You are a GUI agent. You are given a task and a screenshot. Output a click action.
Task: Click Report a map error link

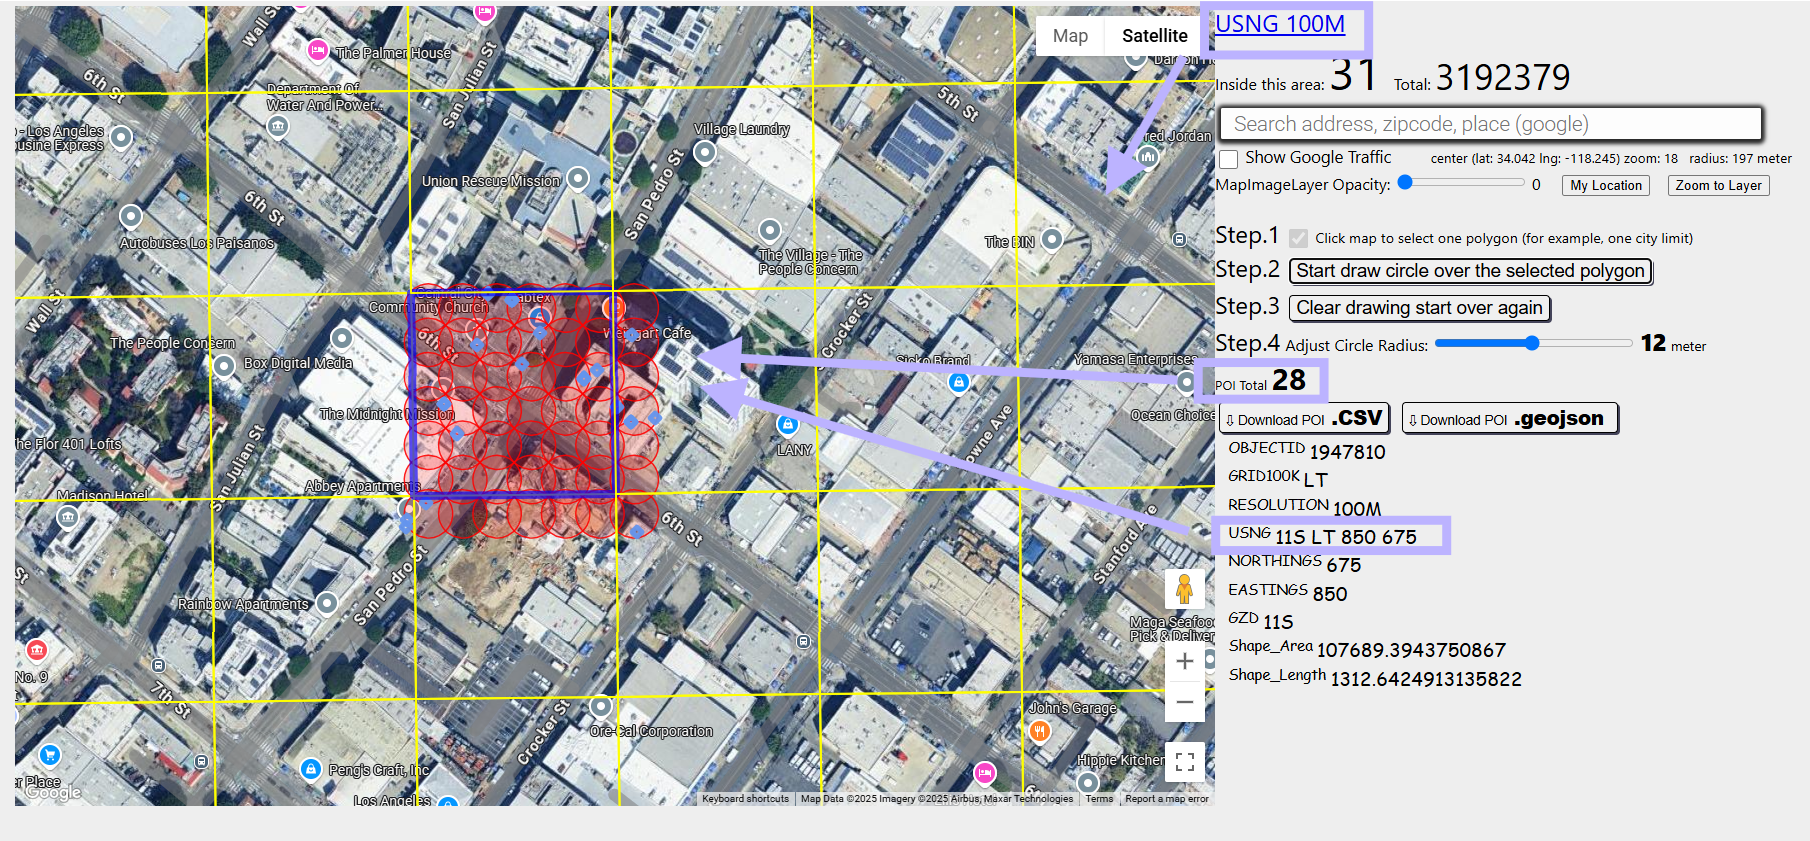pos(1166,799)
